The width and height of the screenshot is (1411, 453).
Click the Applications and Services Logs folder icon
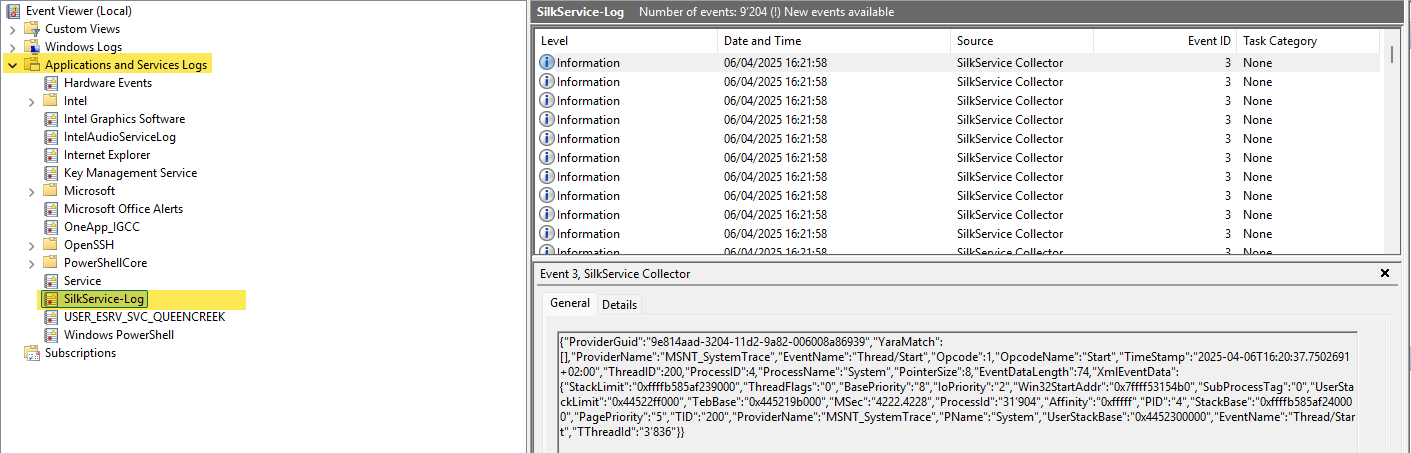point(33,65)
